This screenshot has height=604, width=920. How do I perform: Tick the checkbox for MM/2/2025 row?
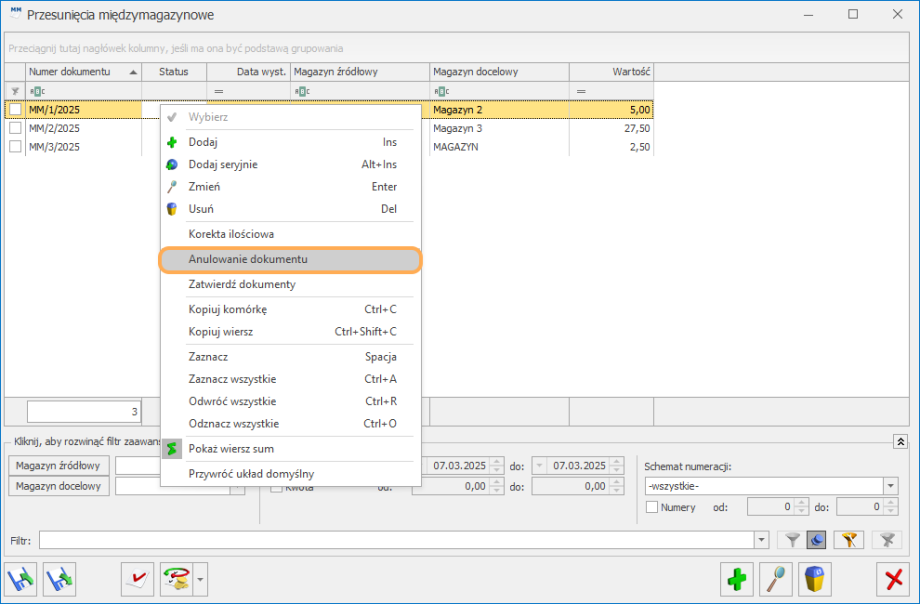tap(15, 128)
